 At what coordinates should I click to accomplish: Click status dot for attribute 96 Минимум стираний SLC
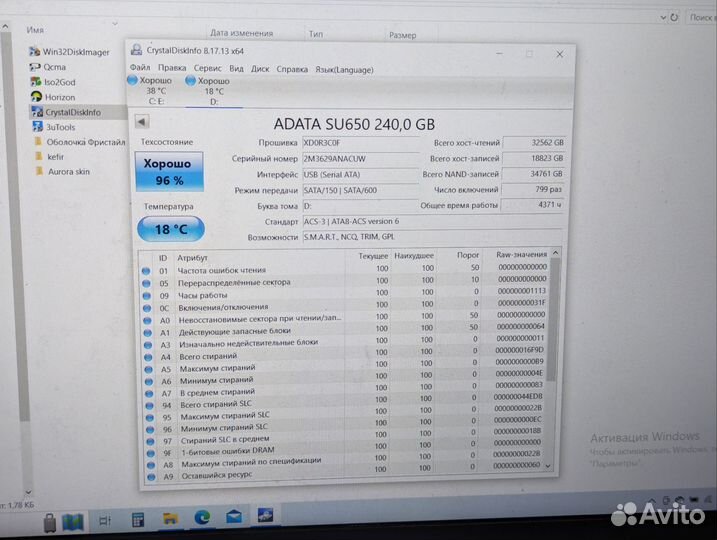pos(150,429)
